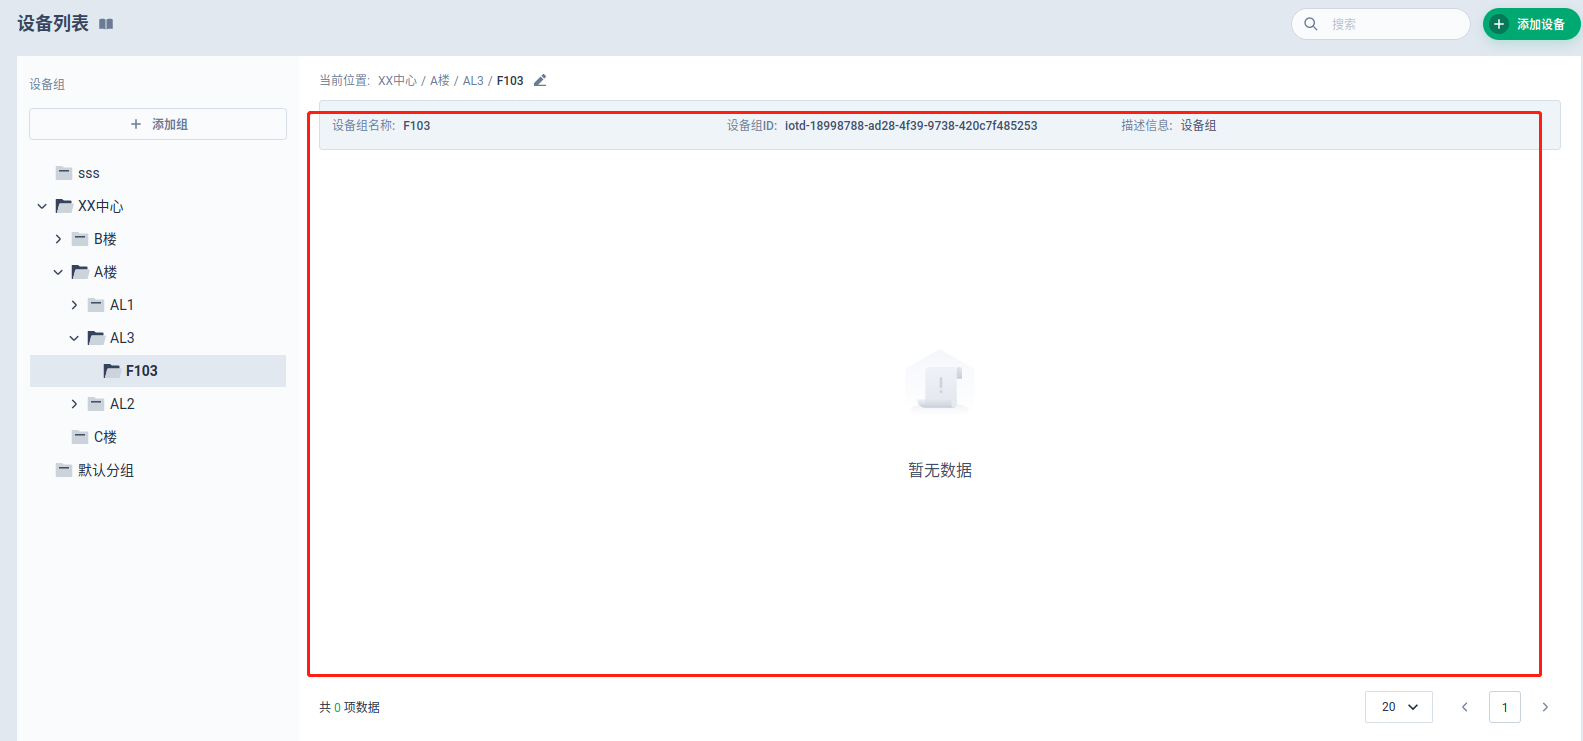Click the 添加设备 button
This screenshot has width=1583, height=741.
(1531, 24)
